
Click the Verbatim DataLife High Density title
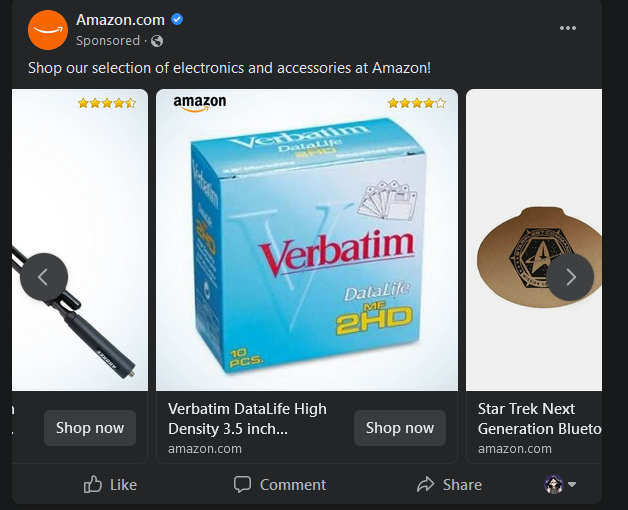(x=247, y=418)
